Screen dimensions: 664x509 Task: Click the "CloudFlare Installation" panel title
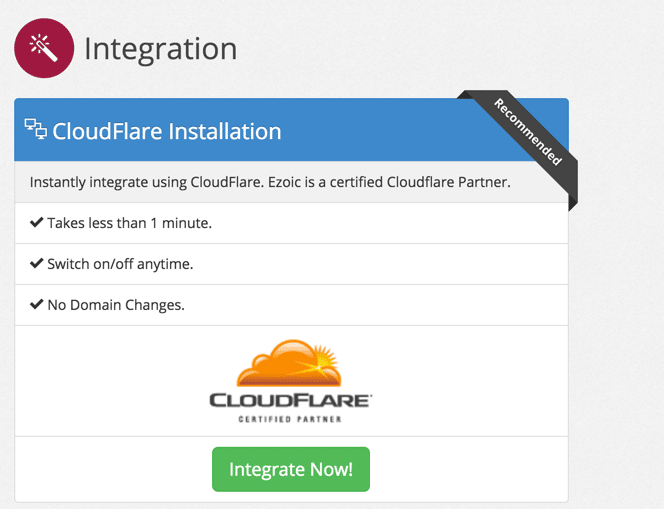pyautogui.click(x=166, y=131)
